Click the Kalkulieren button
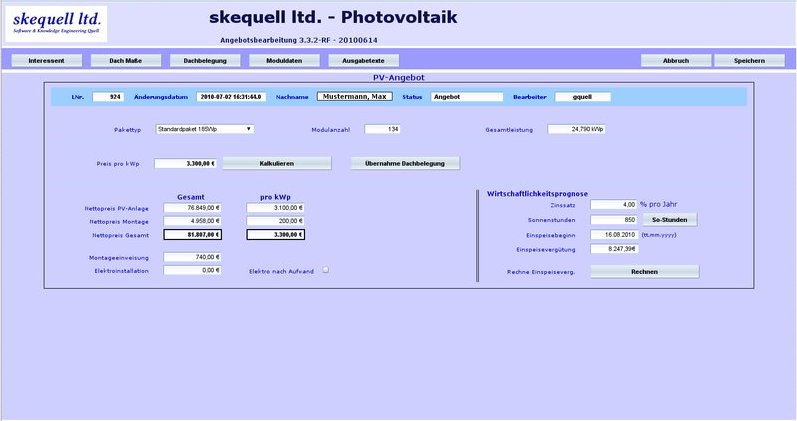 (x=277, y=163)
